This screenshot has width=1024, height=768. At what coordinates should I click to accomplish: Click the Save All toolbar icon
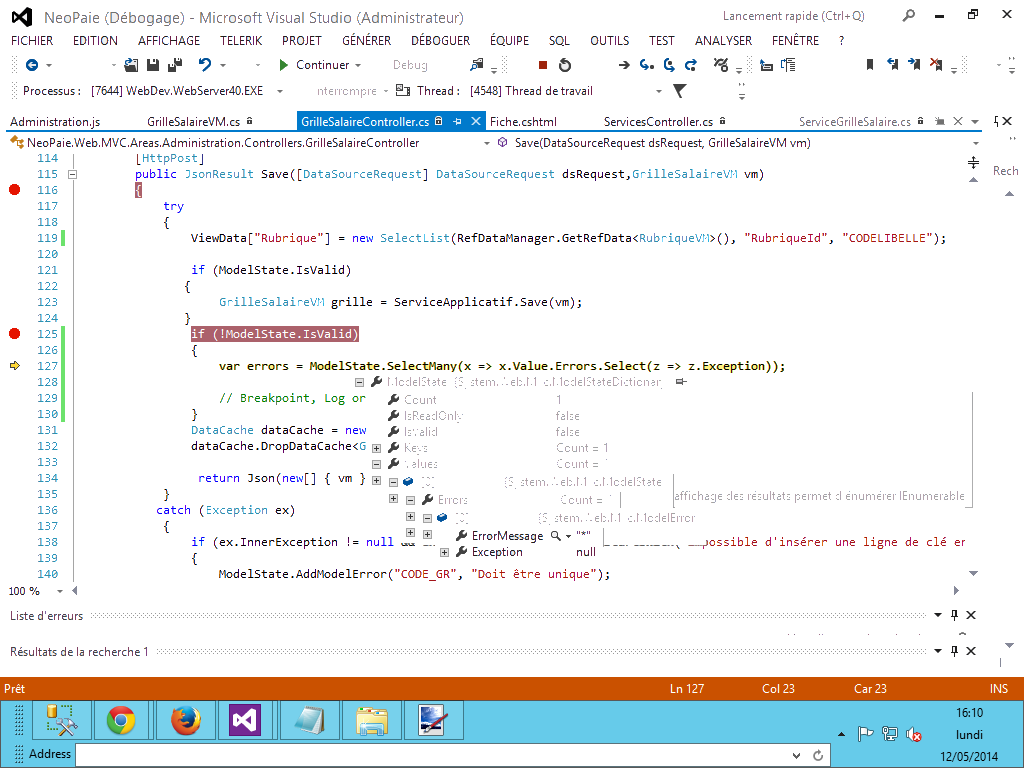click(174, 65)
